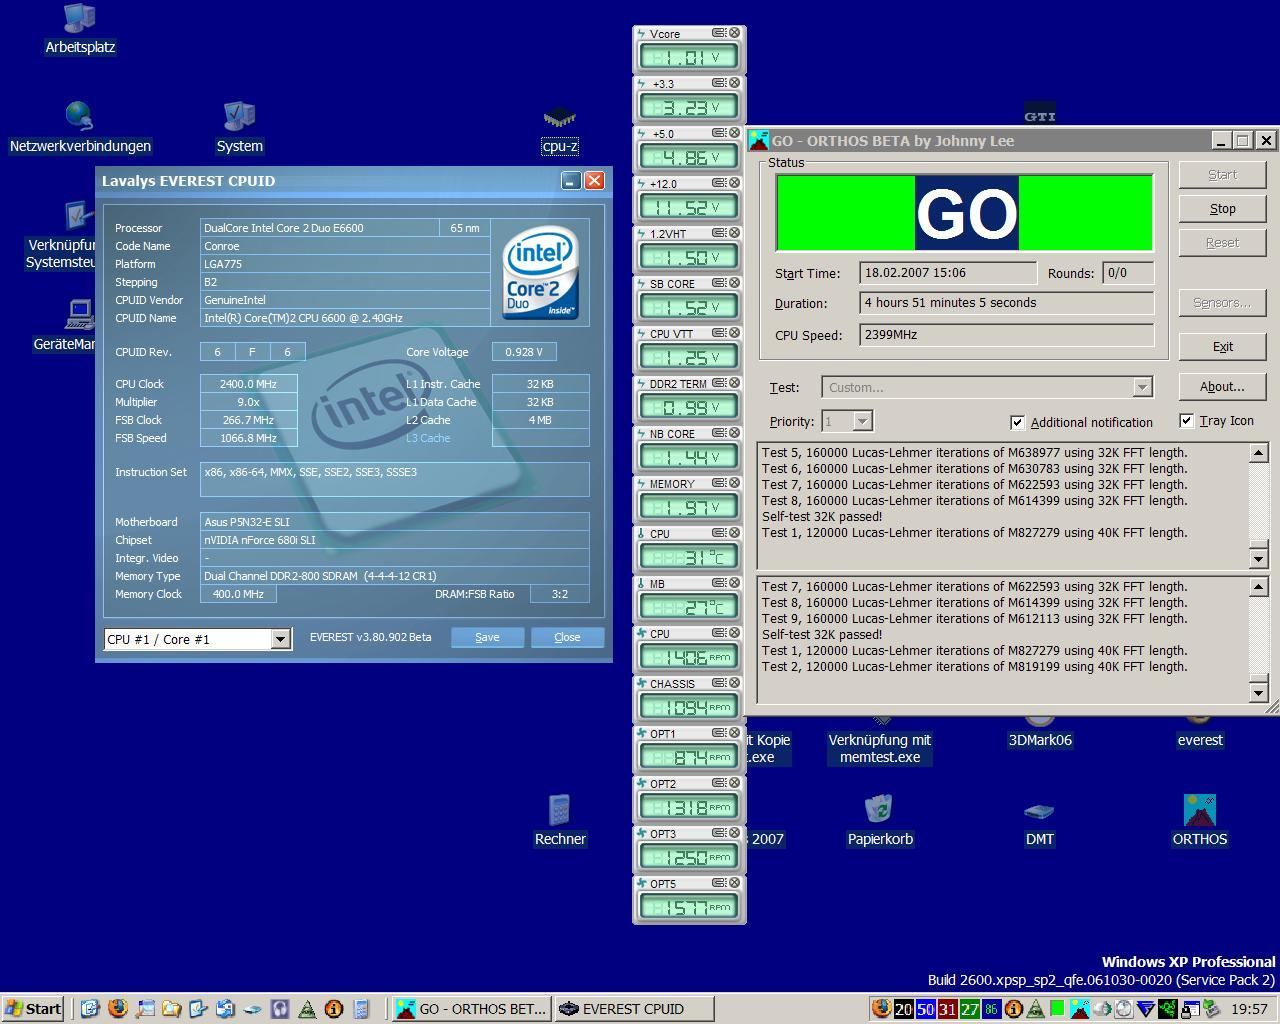Click the CPU Speed 2399MHz field

coord(1006,335)
